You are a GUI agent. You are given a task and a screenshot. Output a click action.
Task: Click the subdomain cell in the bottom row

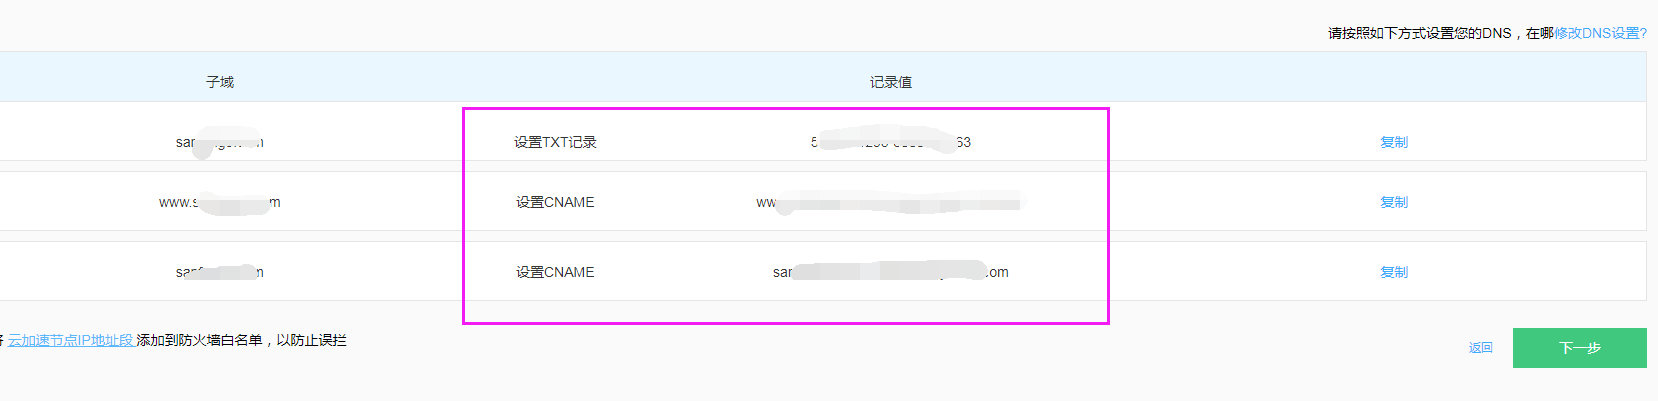[220, 272]
